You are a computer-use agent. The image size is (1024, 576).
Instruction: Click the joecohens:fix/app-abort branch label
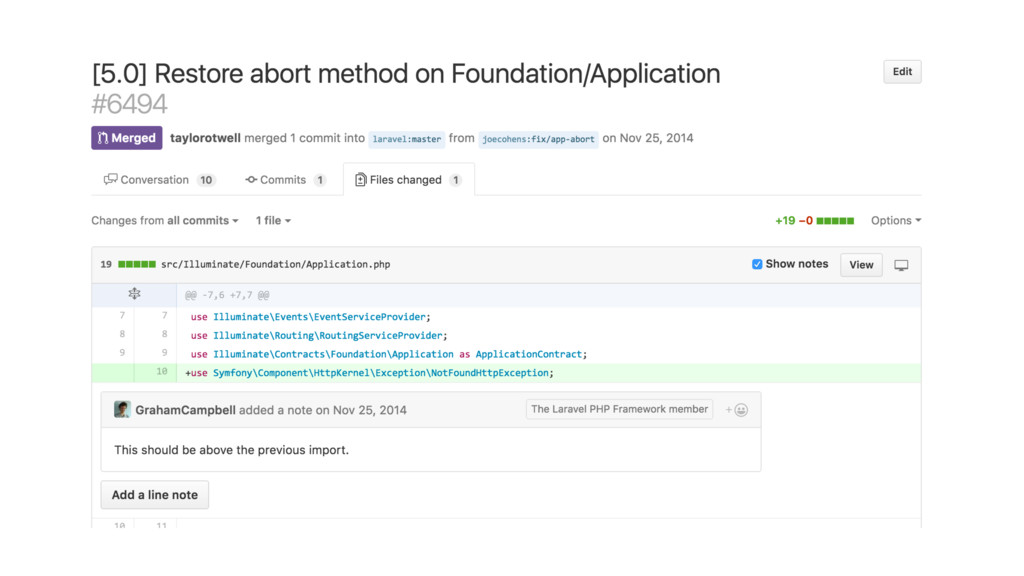[x=538, y=139]
